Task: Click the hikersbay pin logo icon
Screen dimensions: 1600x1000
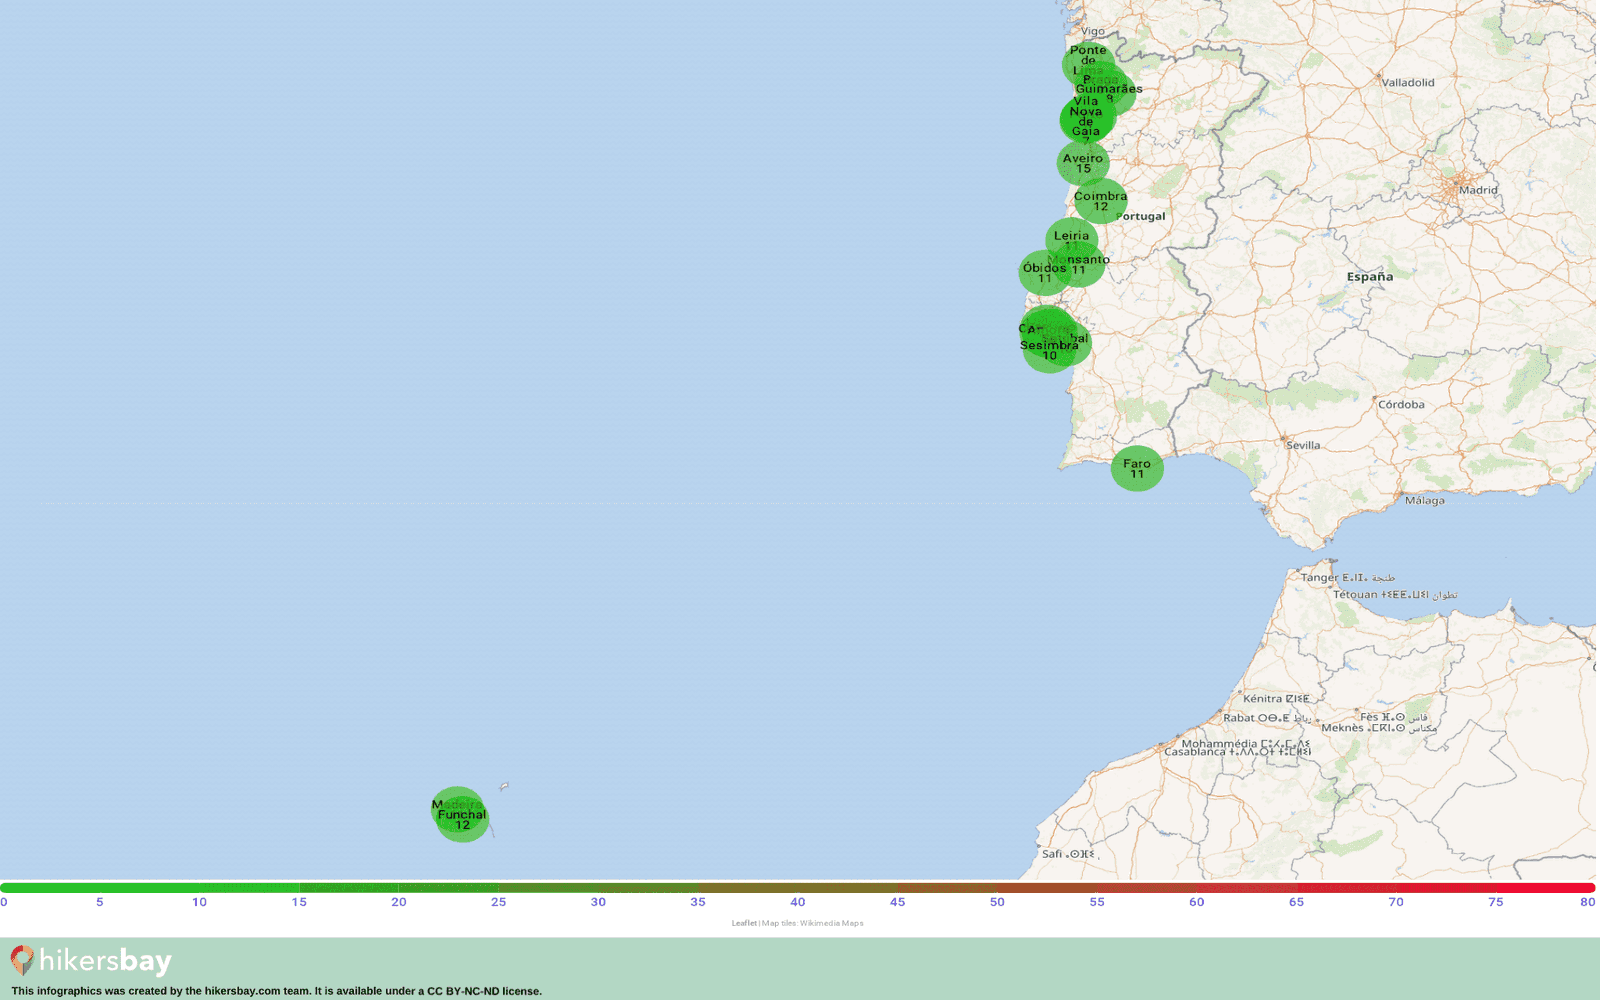Action: coord(22,960)
